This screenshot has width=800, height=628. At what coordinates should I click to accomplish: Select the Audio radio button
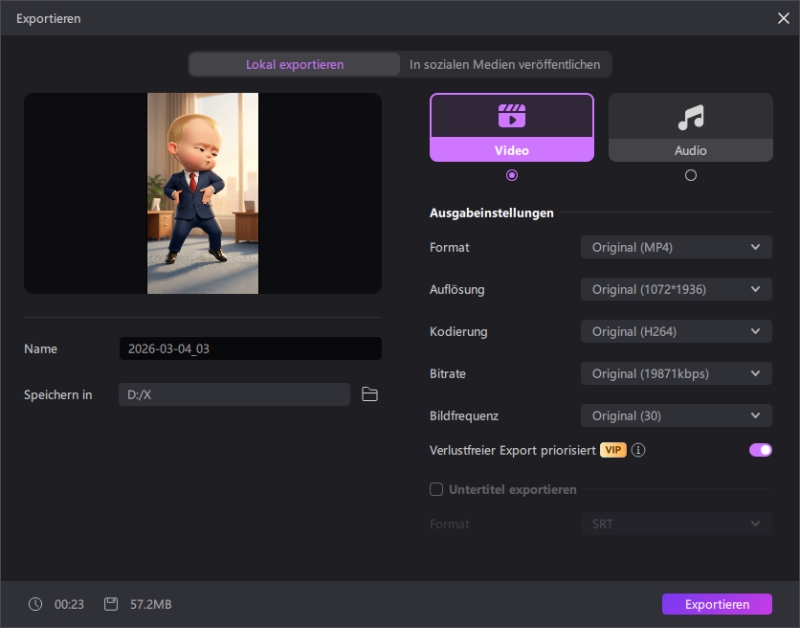pyautogui.click(x=690, y=175)
